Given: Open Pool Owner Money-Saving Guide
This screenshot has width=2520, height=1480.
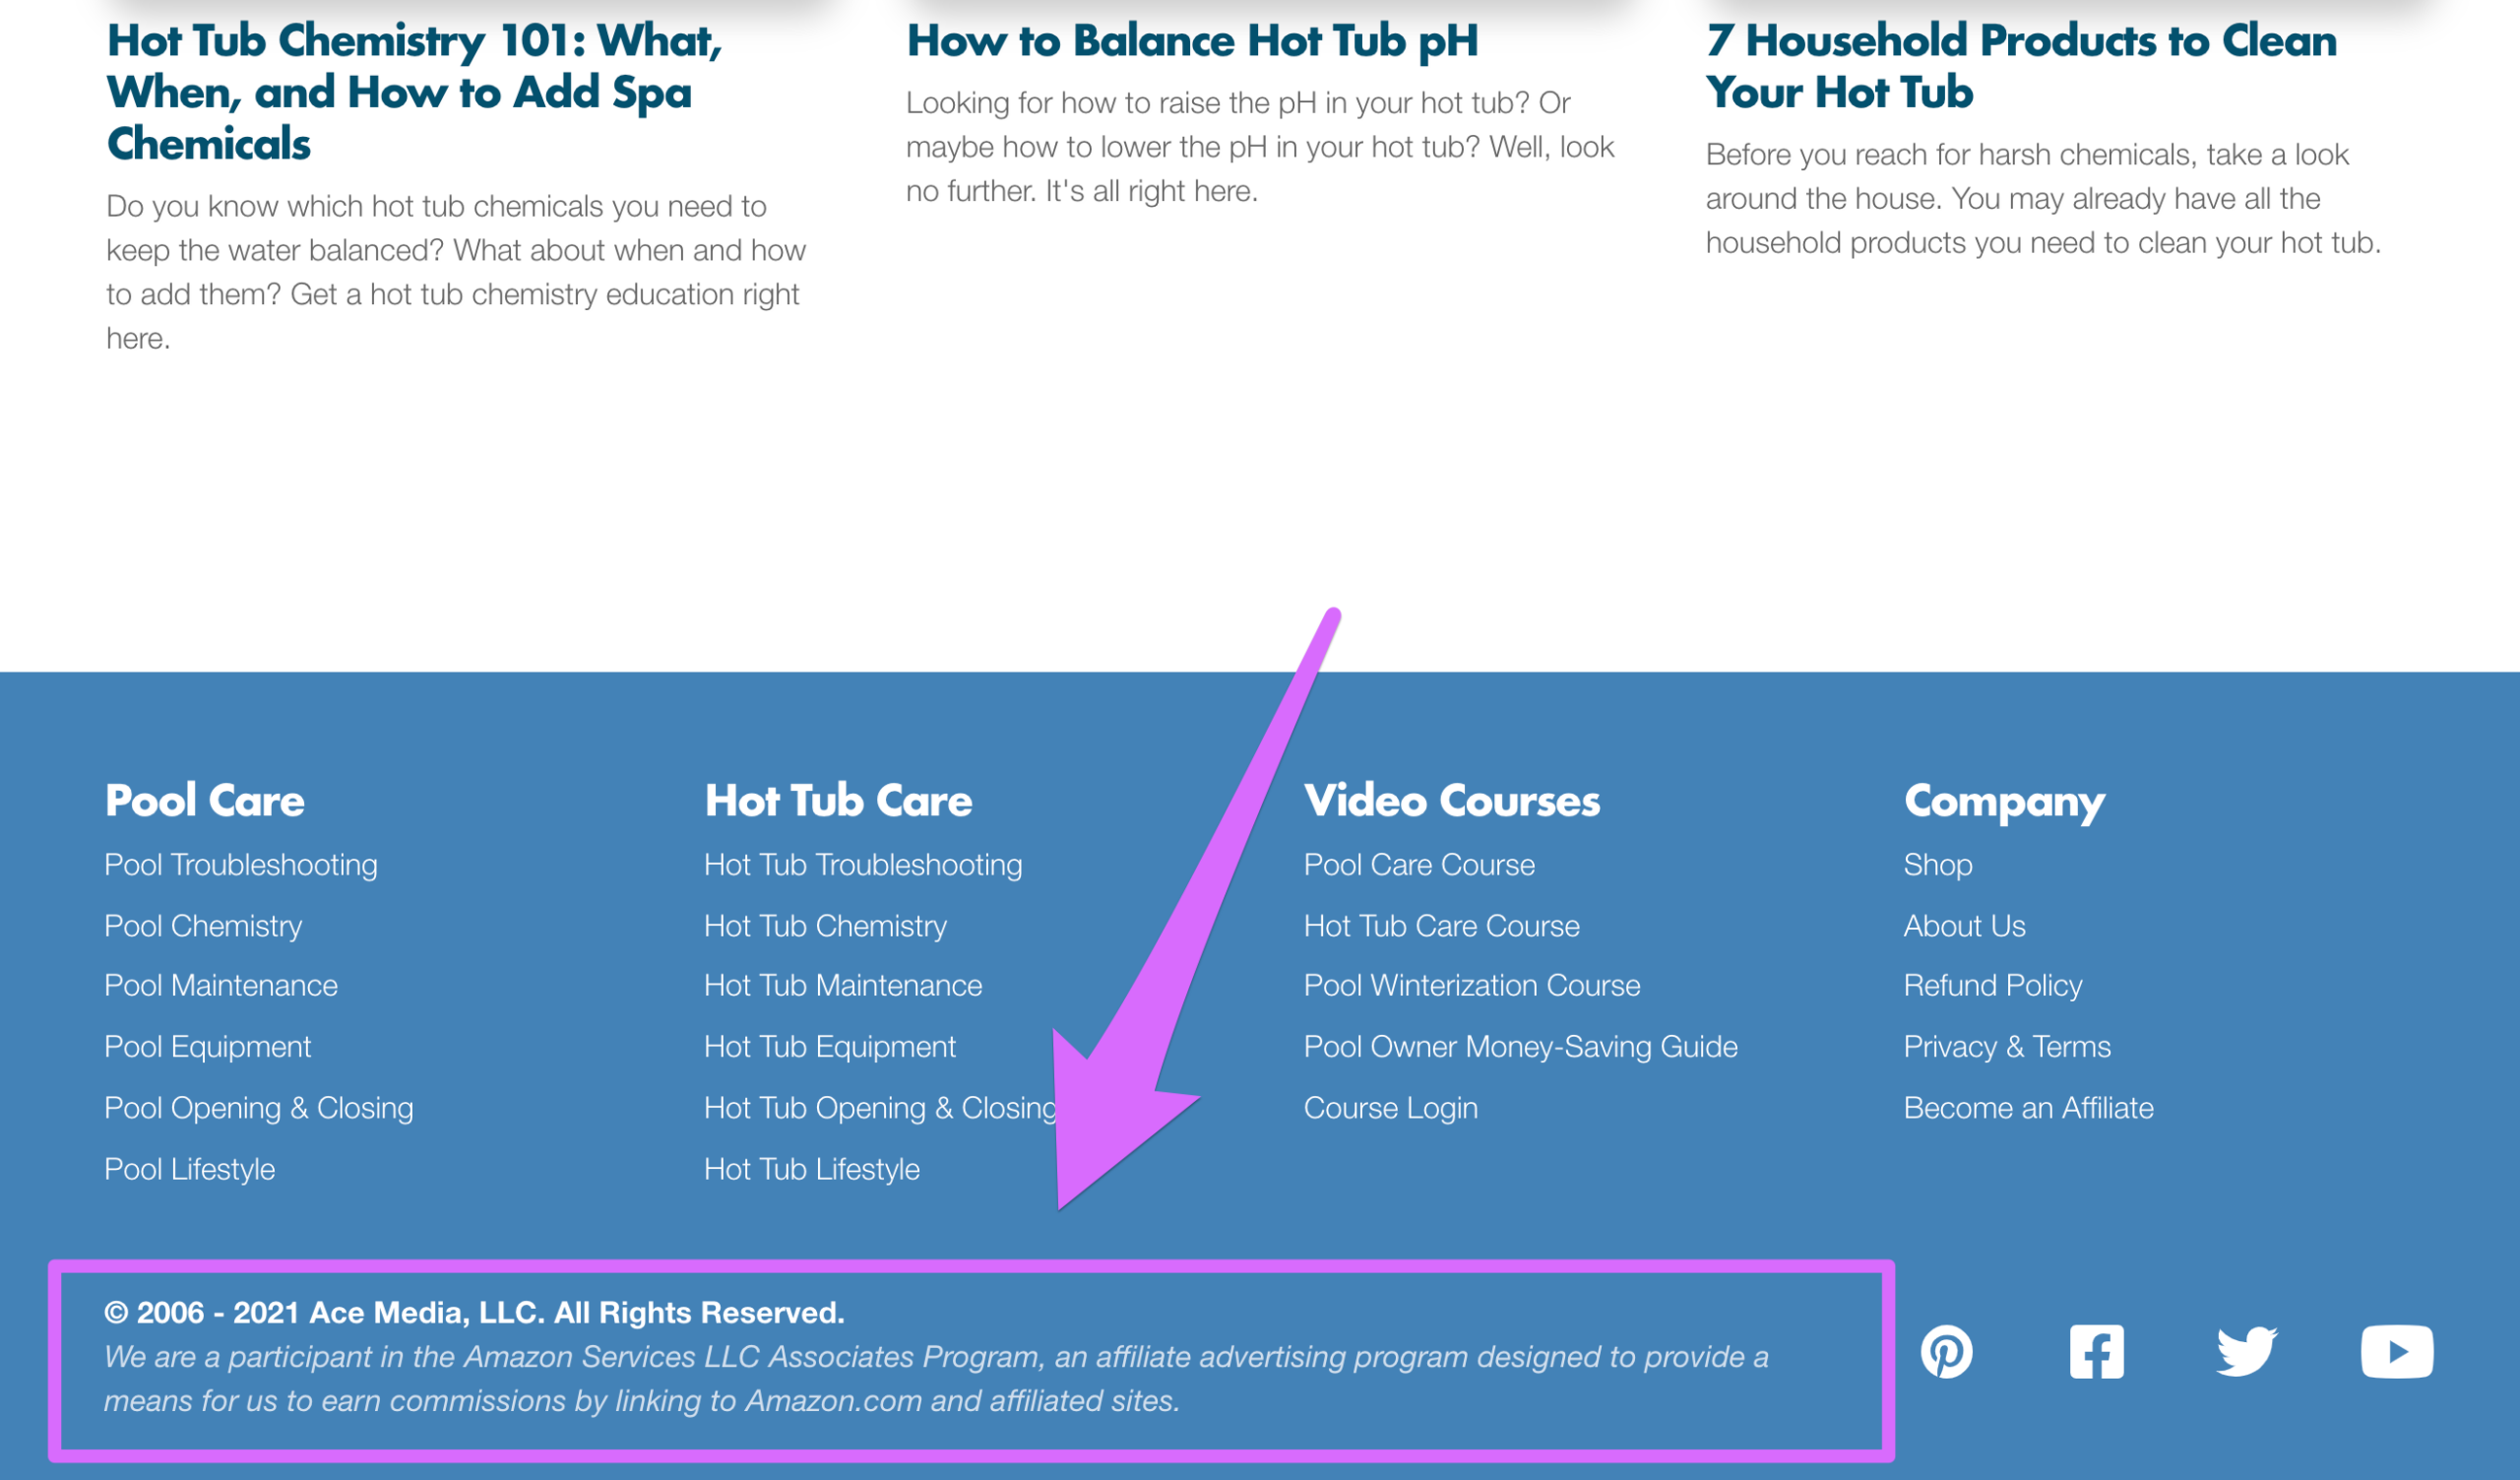Looking at the screenshot, I should [x=1520, y=1047].
